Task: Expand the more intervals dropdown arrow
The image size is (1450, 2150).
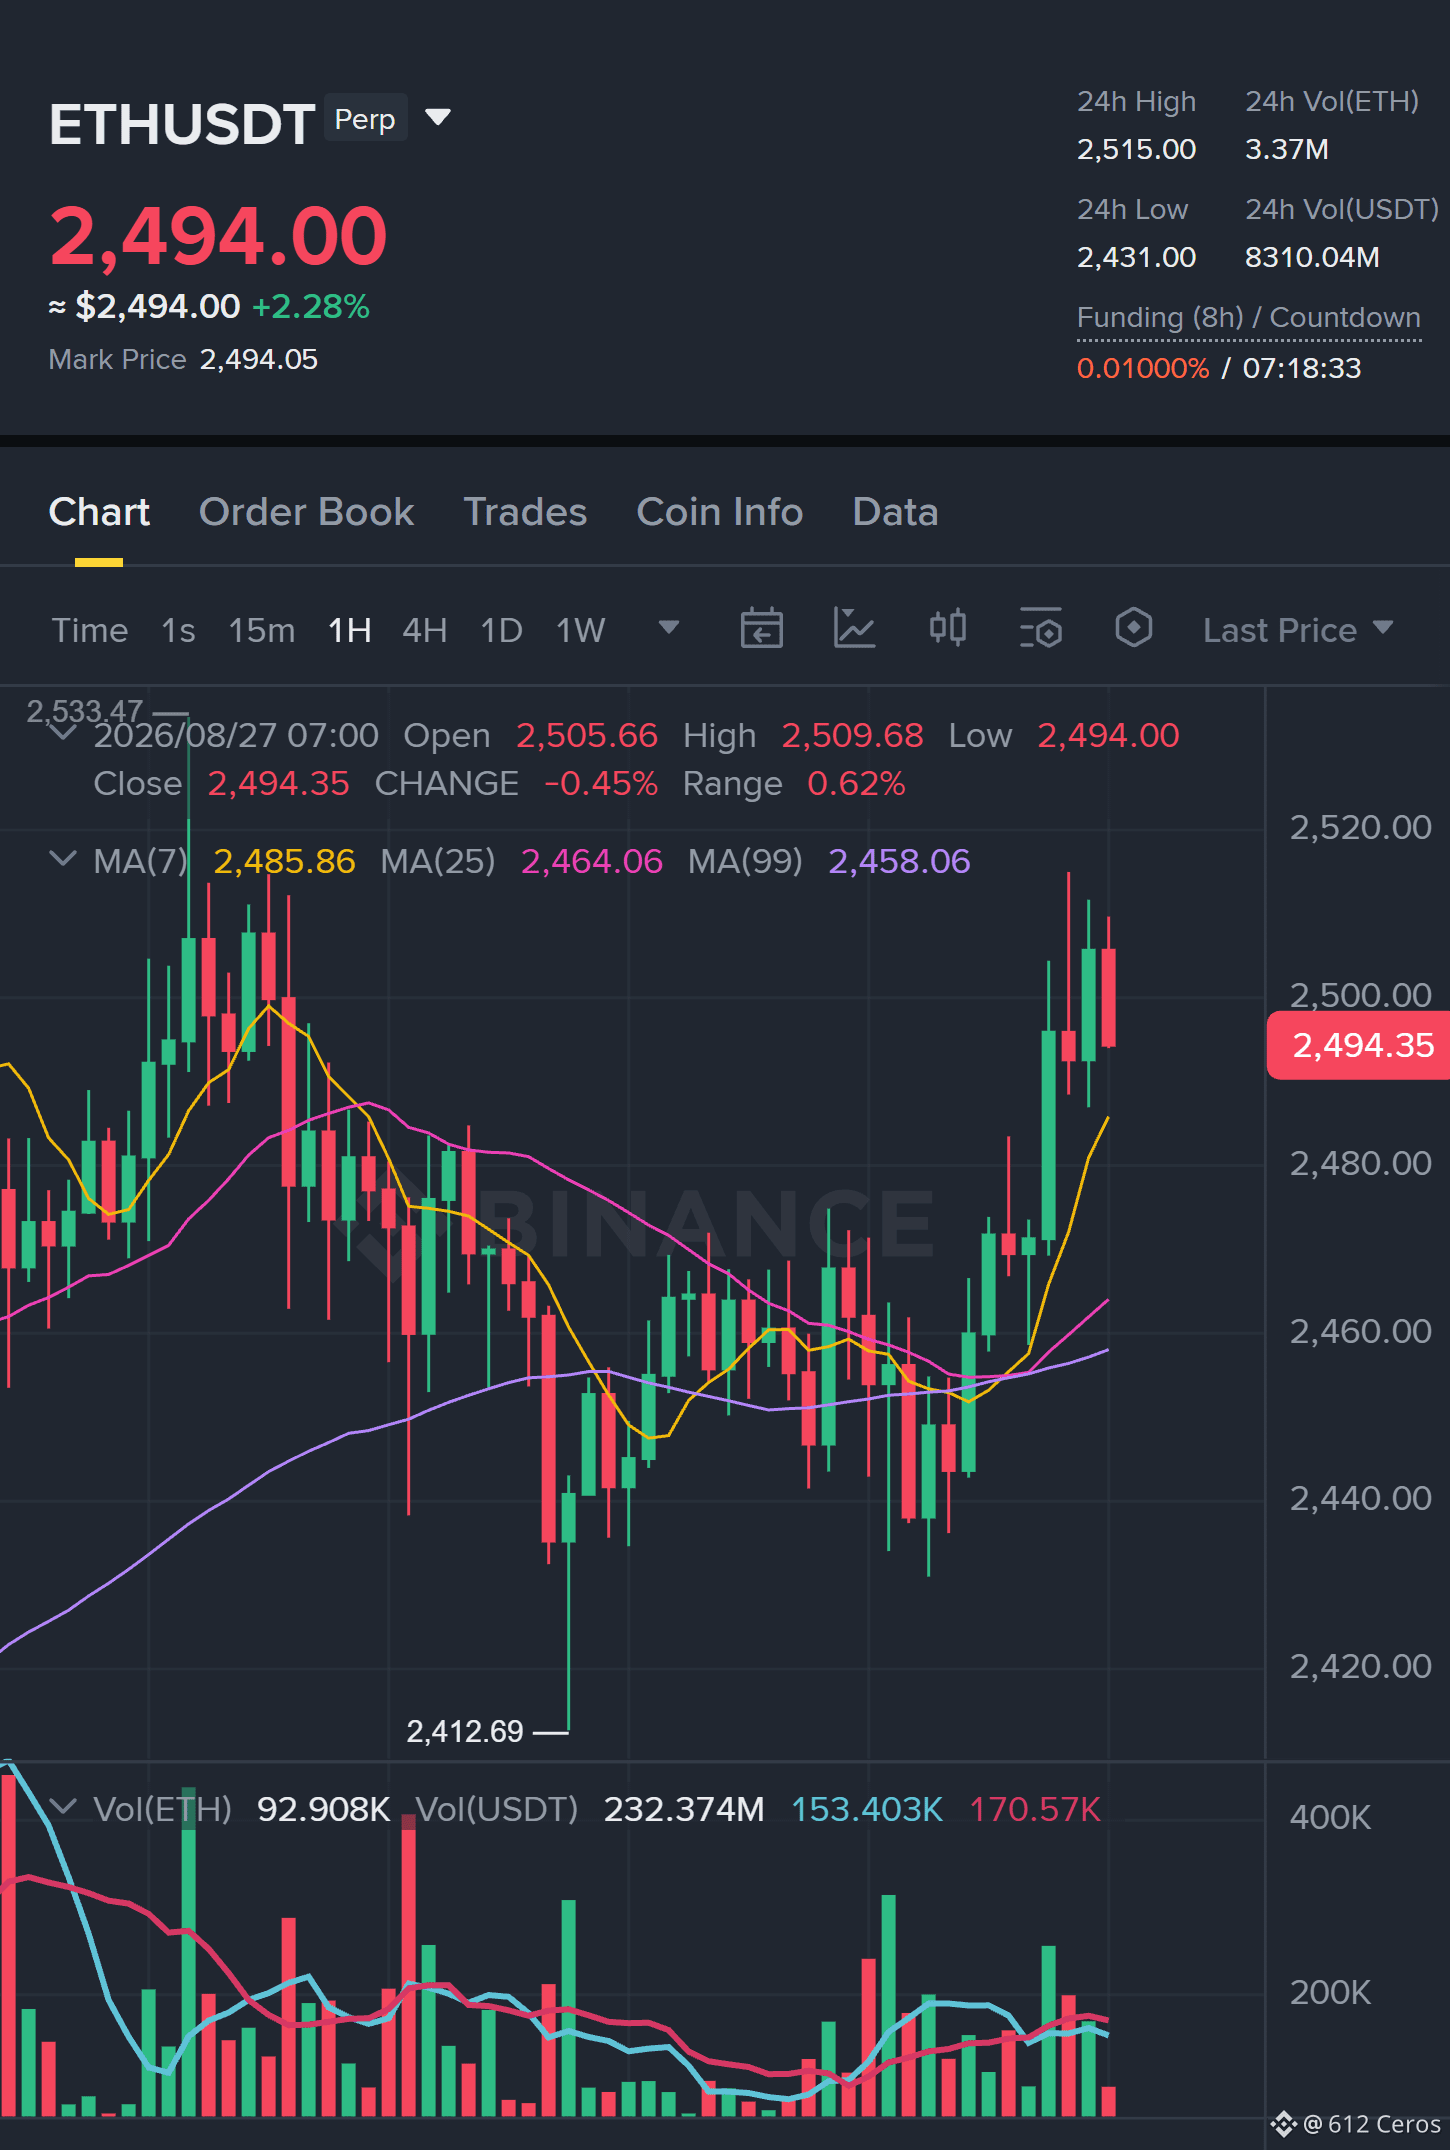Action: 669,628
